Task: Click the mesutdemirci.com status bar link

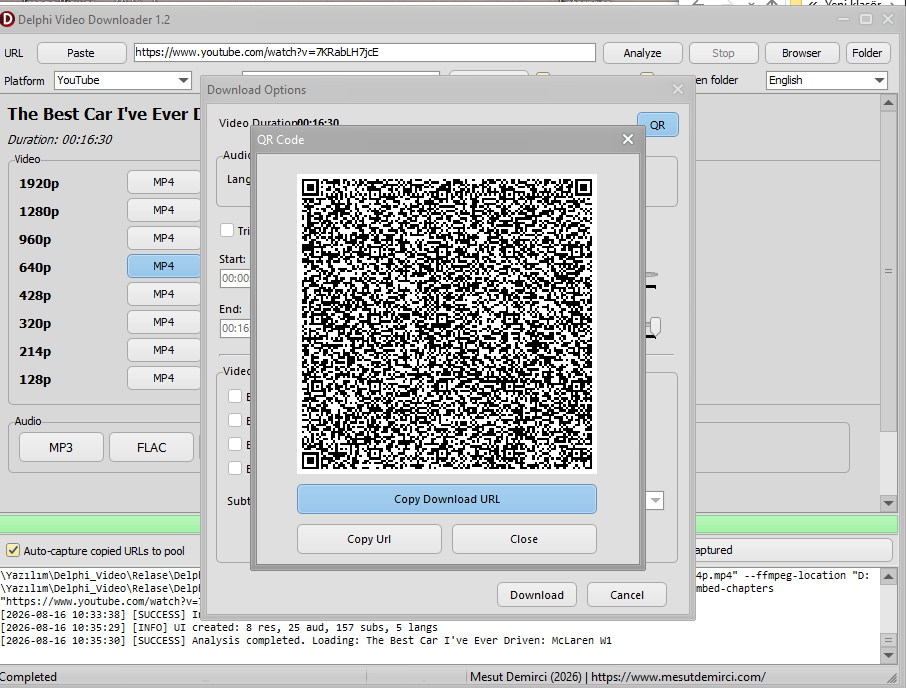Action: tap(678, 676)
